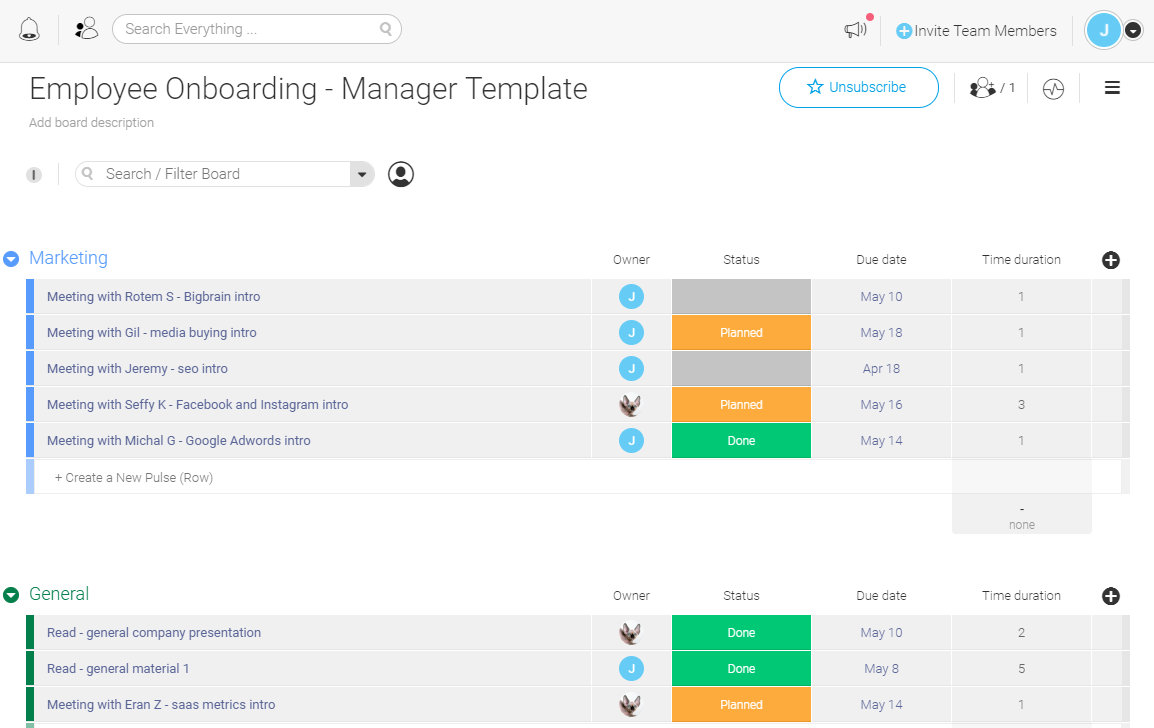The height and width of the screenshot is (728, 1154).
Task: Click the Unsubscribe button
Action: pos(858,87)
